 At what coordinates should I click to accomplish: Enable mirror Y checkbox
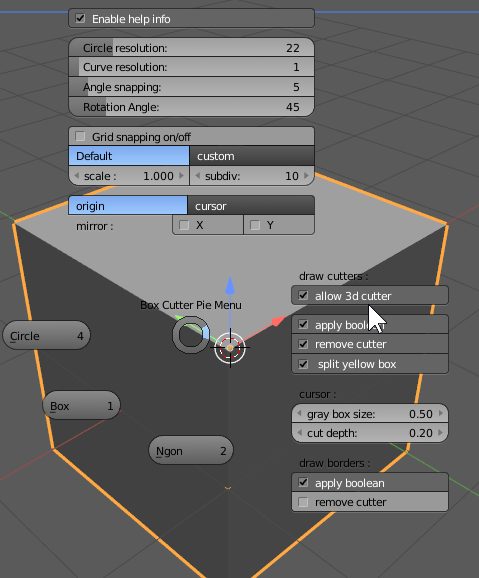(x=255, y=225)
